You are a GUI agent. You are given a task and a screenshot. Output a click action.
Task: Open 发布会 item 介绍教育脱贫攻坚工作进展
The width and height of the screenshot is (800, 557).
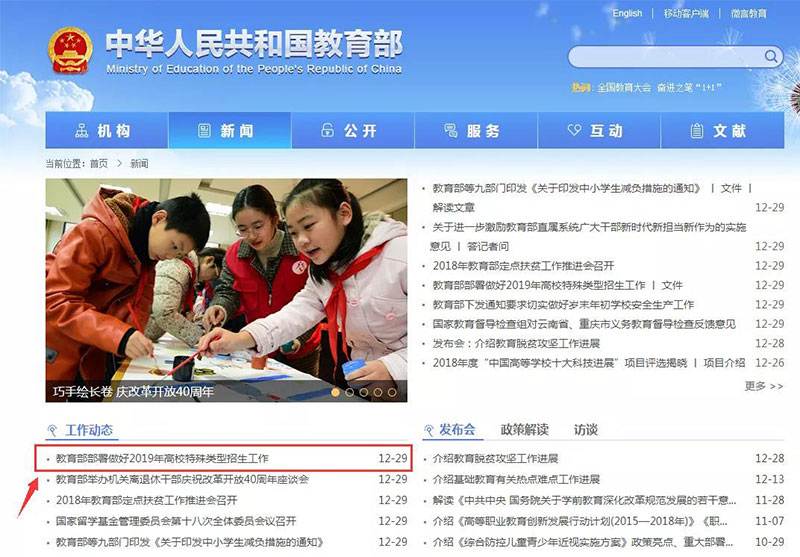point(495,458)
